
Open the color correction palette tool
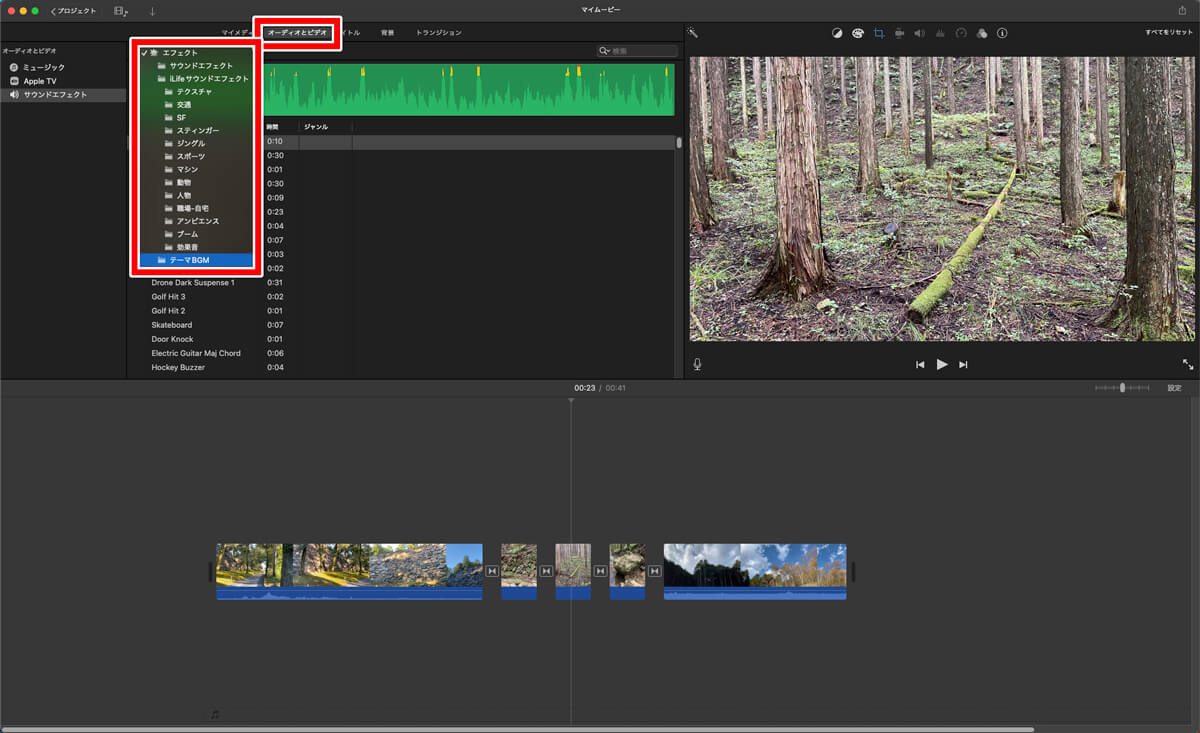click(x=858, y=33)
